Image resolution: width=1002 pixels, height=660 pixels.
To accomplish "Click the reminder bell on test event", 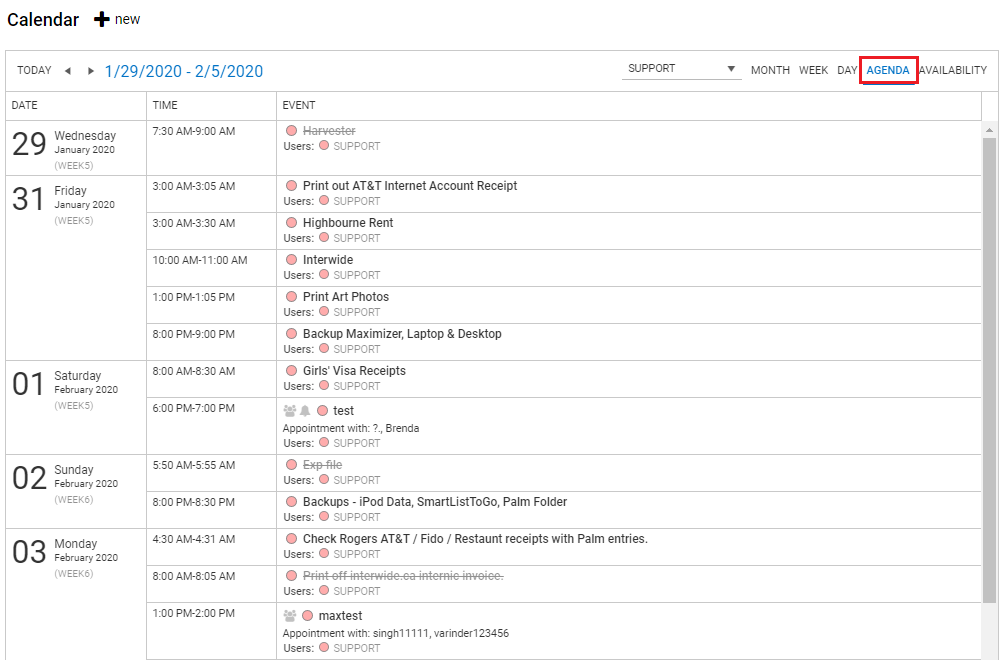I will pos(305,410).
